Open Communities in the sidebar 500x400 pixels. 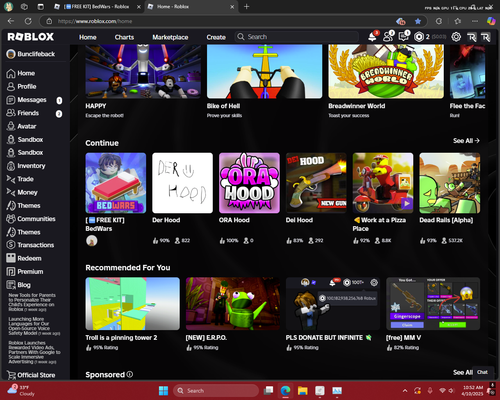(31, 219)
